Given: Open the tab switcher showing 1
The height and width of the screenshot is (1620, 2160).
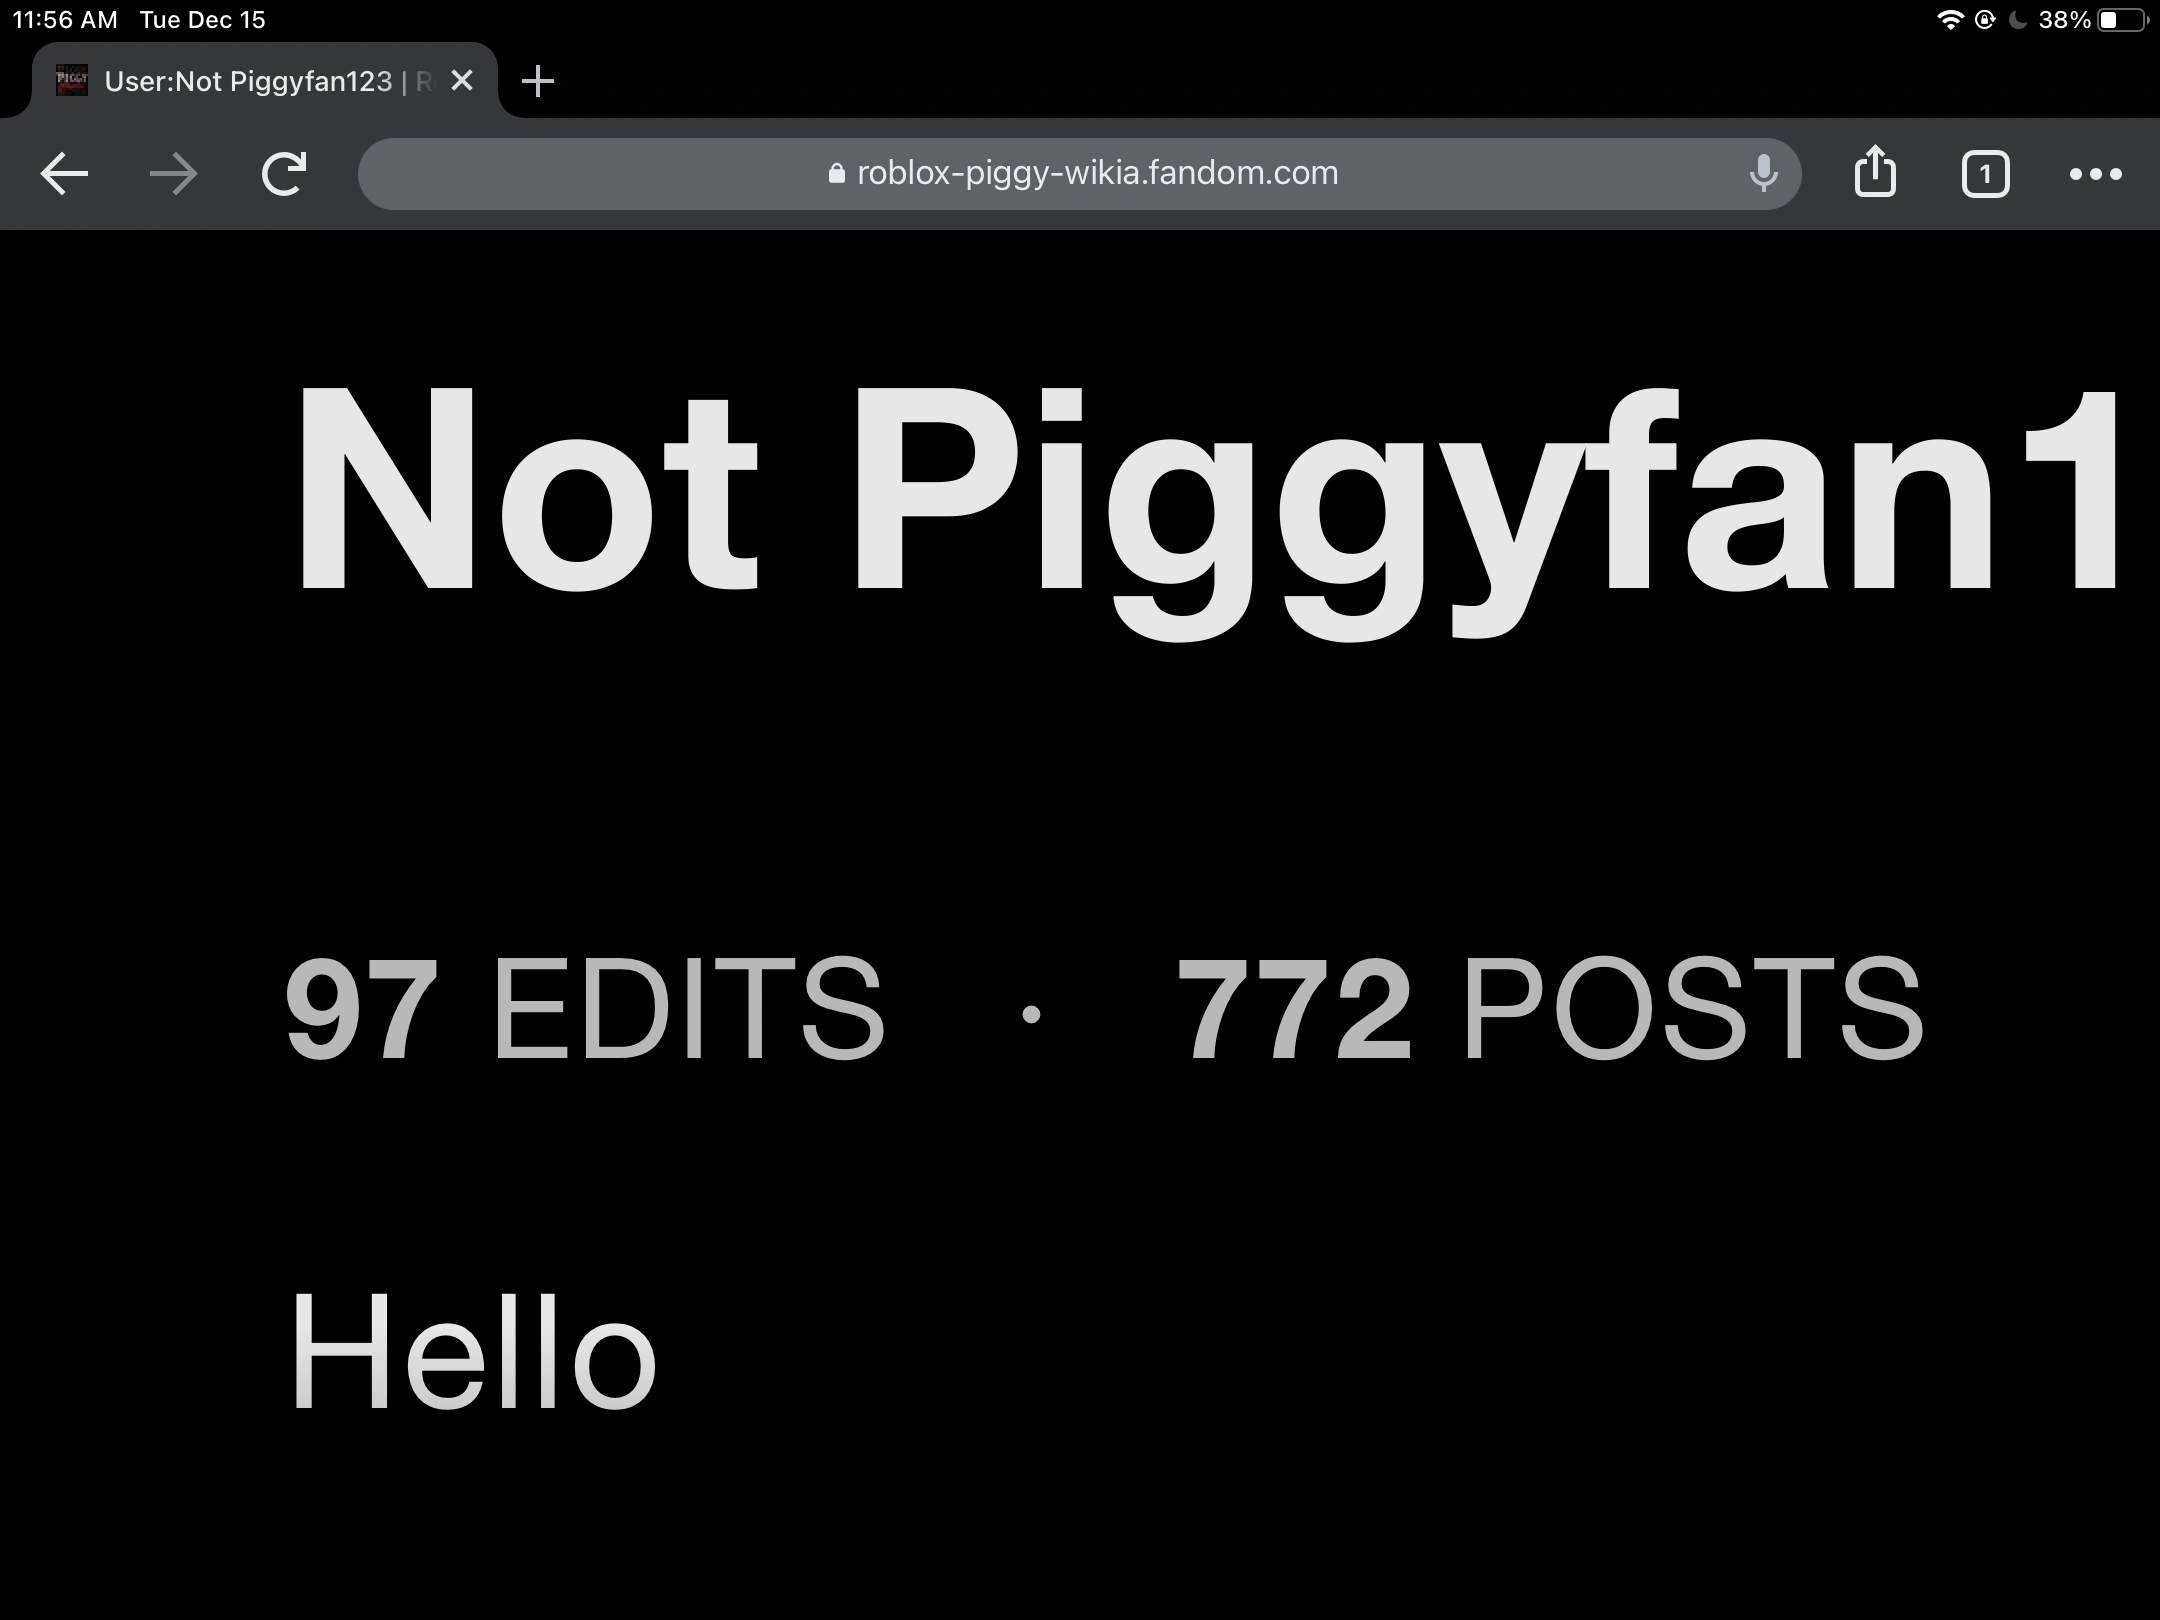Looking at the screenshot, I should click(1985, 175).
